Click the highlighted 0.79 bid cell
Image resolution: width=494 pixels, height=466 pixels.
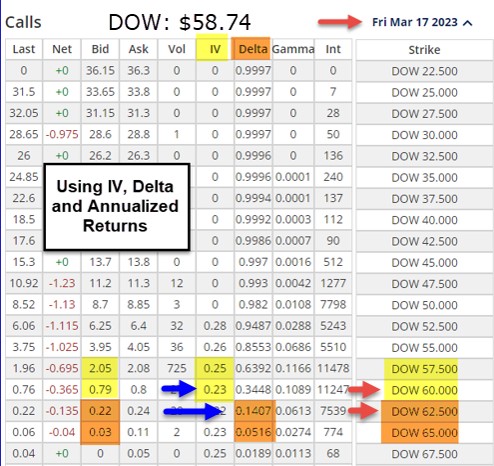click(x=100, y=390)
